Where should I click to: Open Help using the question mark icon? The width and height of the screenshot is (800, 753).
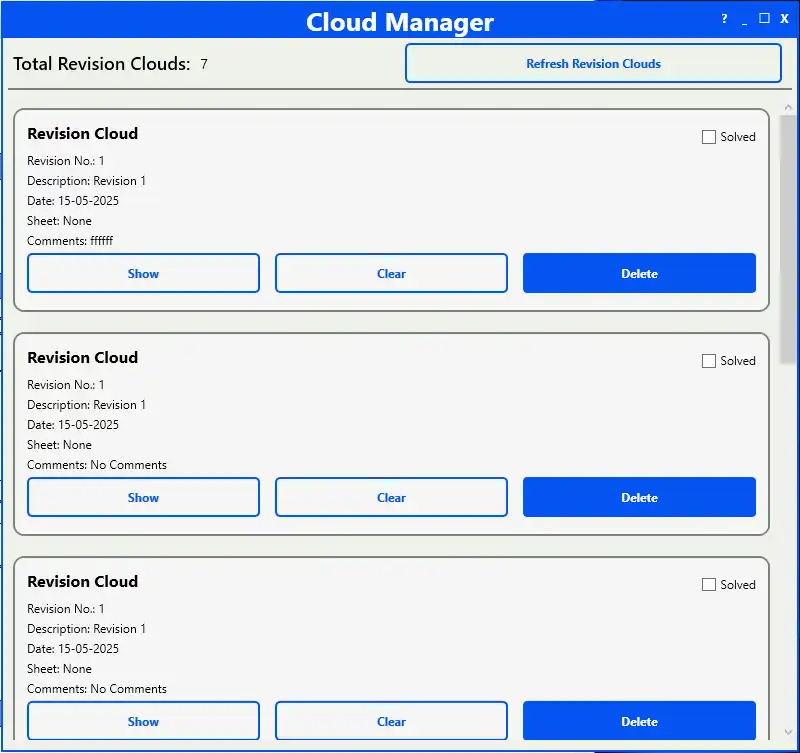click(x=723, y=19)
